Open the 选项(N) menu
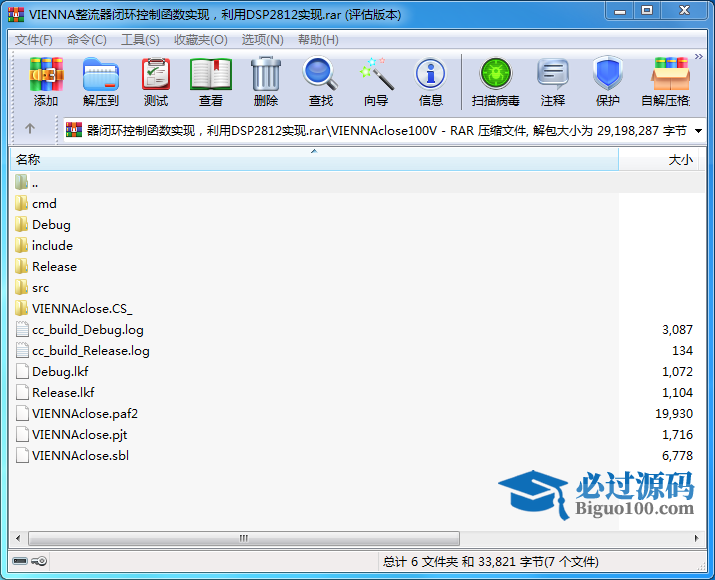Viewport: 715px width, 580px height. point(262,40)
